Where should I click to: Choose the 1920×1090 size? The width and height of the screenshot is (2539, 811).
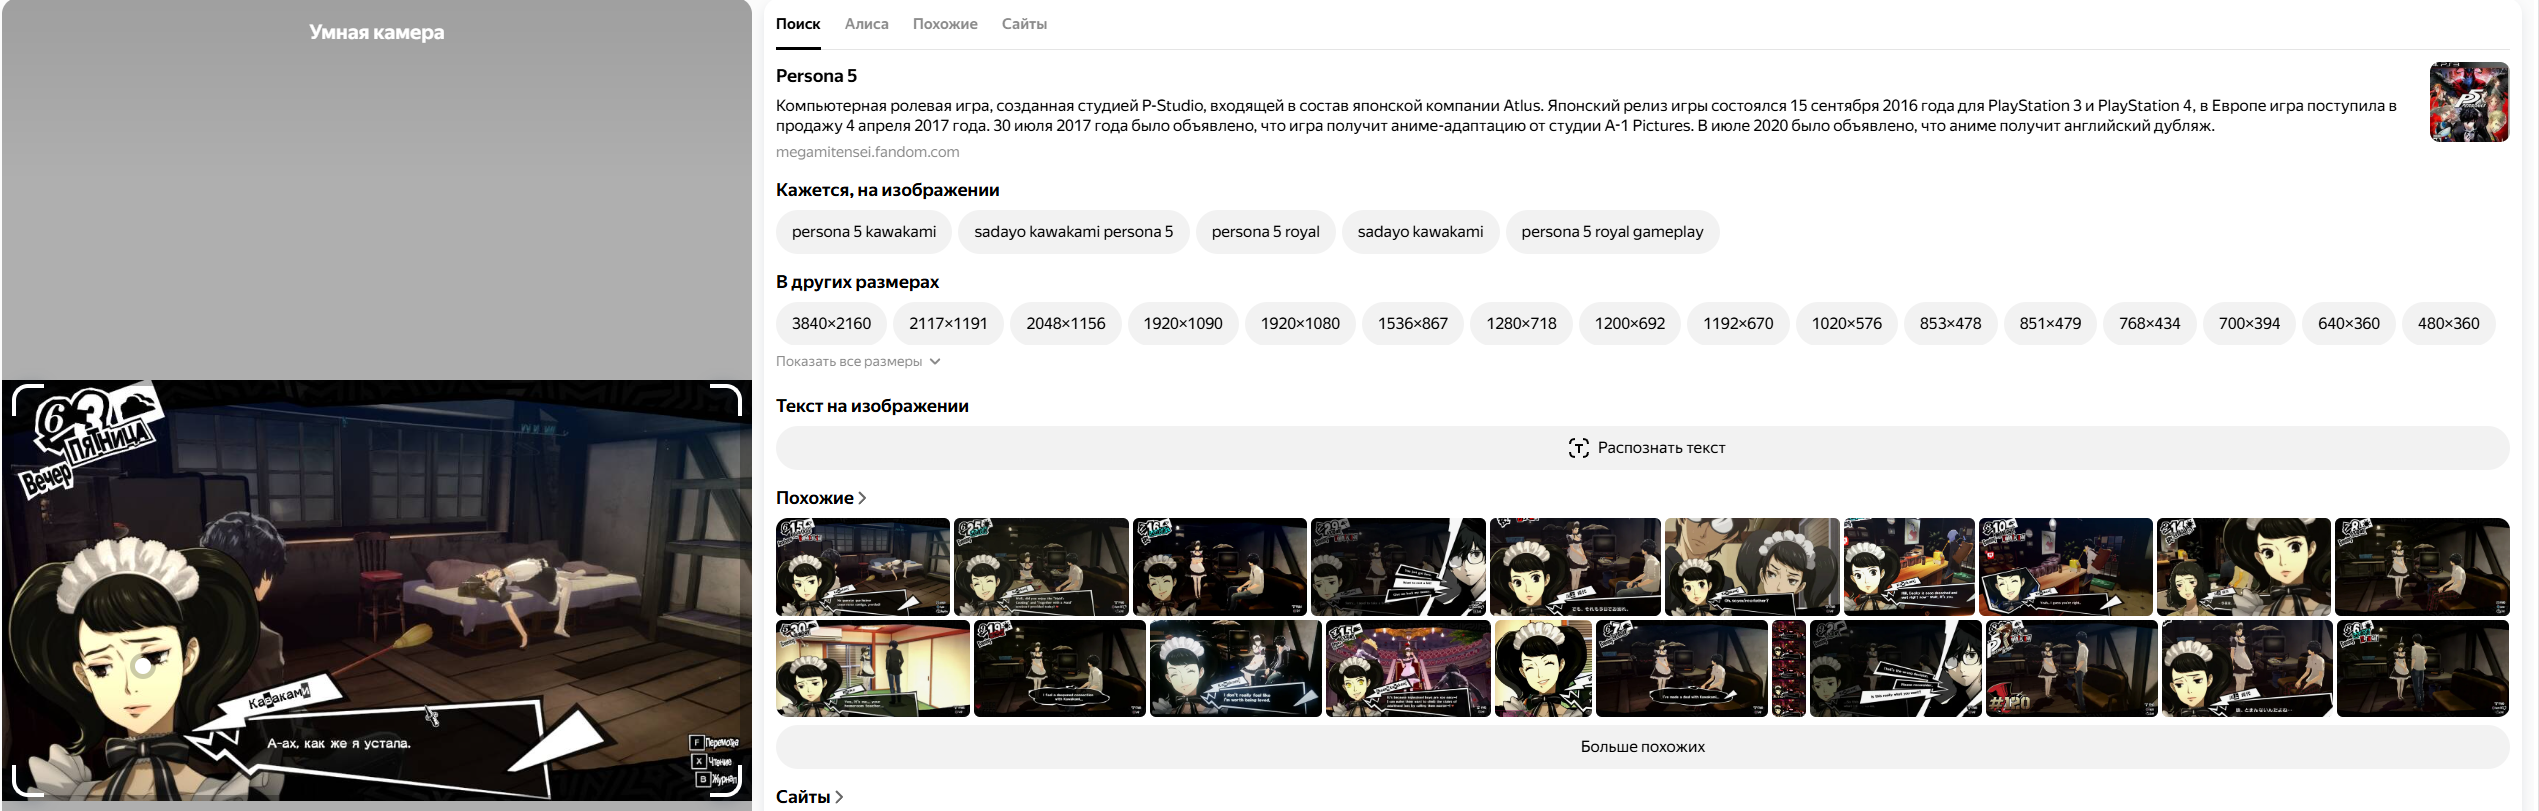pos(1183,324)
